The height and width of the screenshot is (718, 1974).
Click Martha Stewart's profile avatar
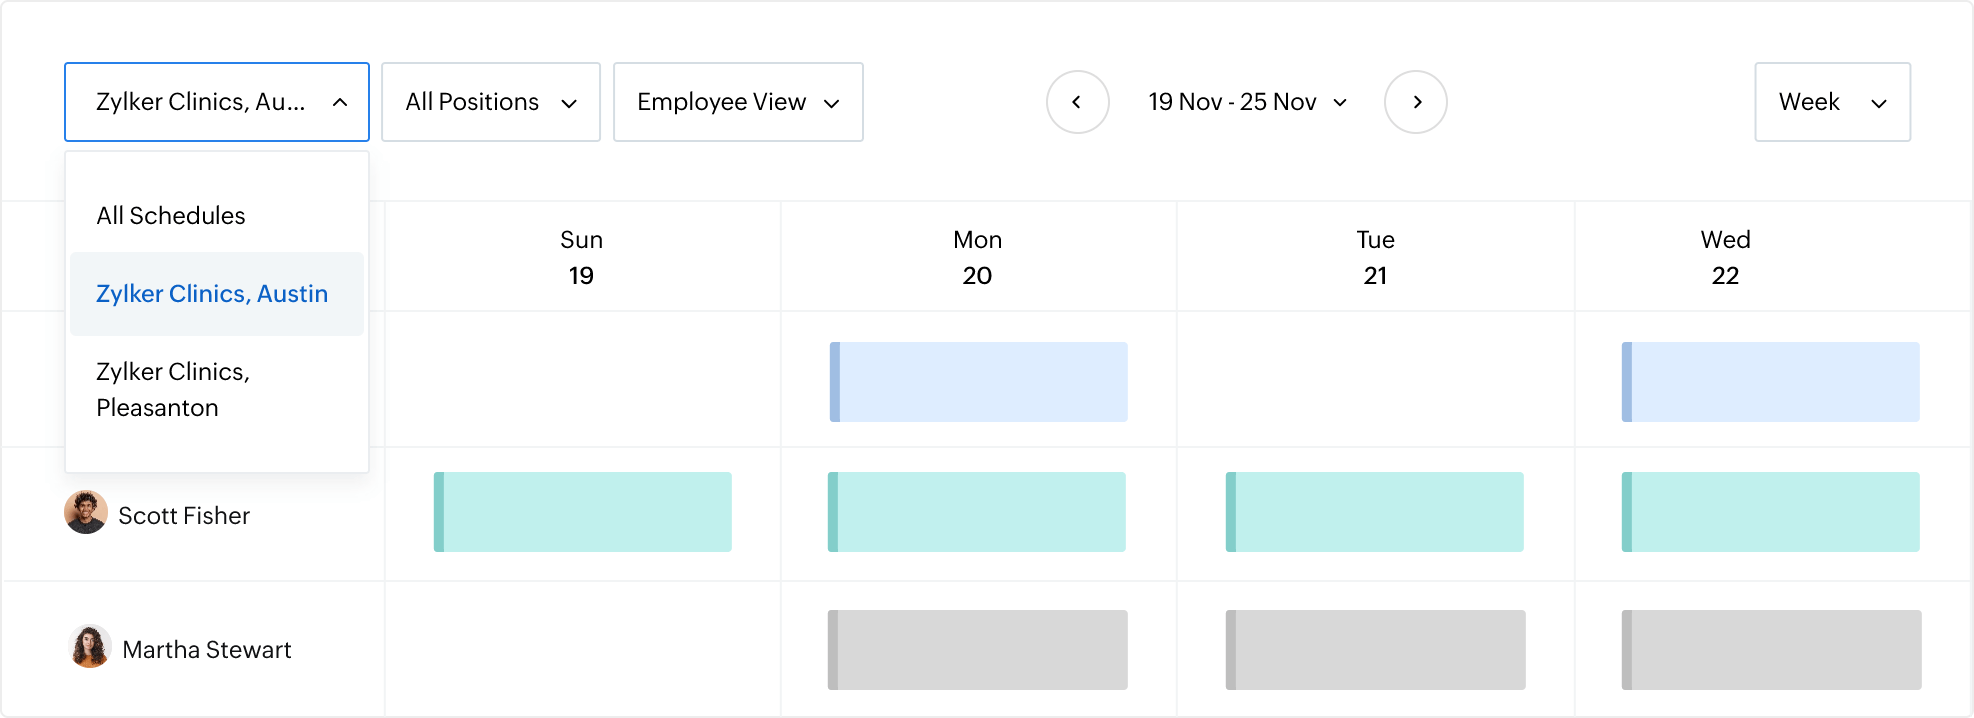click(x=86, y=648)
